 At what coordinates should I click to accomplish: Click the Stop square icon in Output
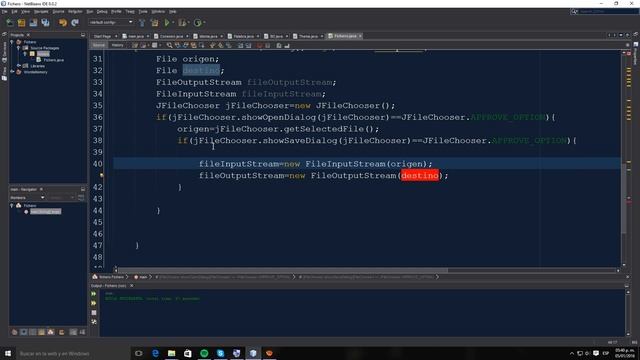click(x=94, y=313)
